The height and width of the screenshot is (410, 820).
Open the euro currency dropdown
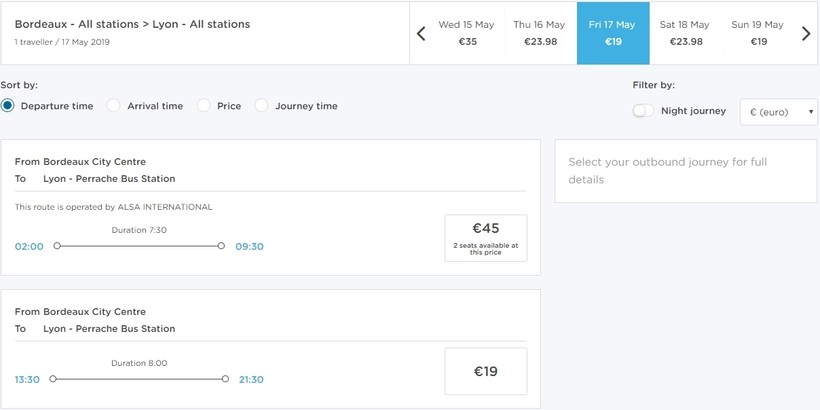tap(778, 112)
